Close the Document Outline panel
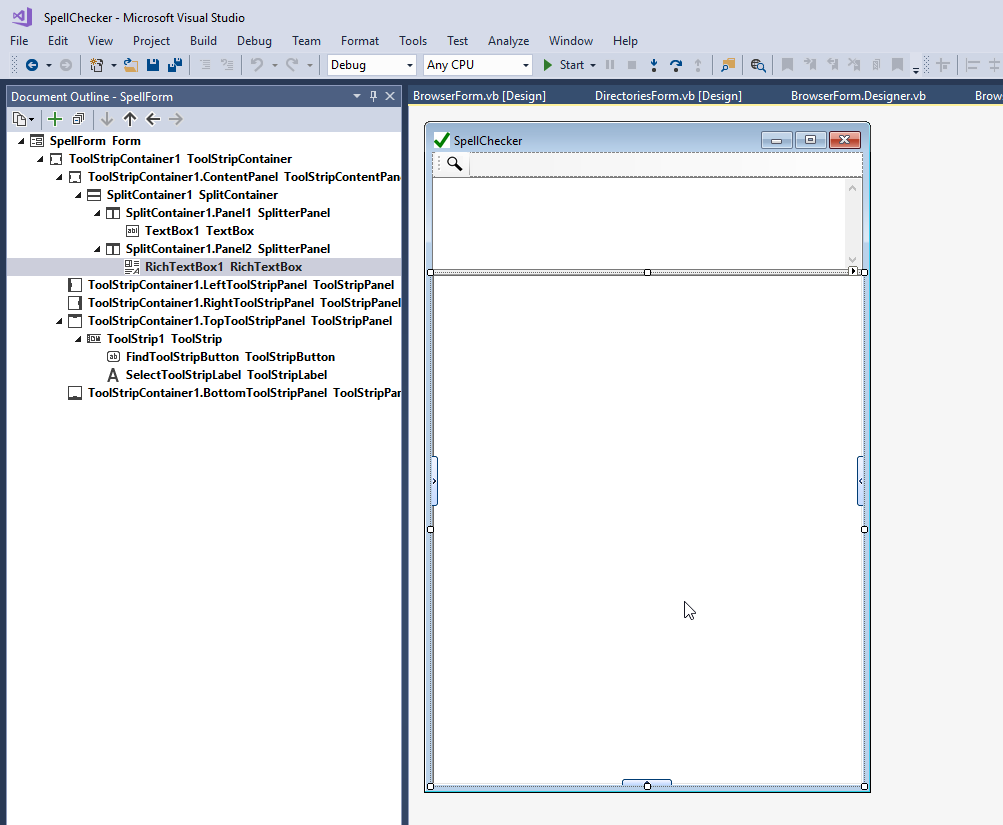Screen dimensions: 1003x825 coord(390,96)
